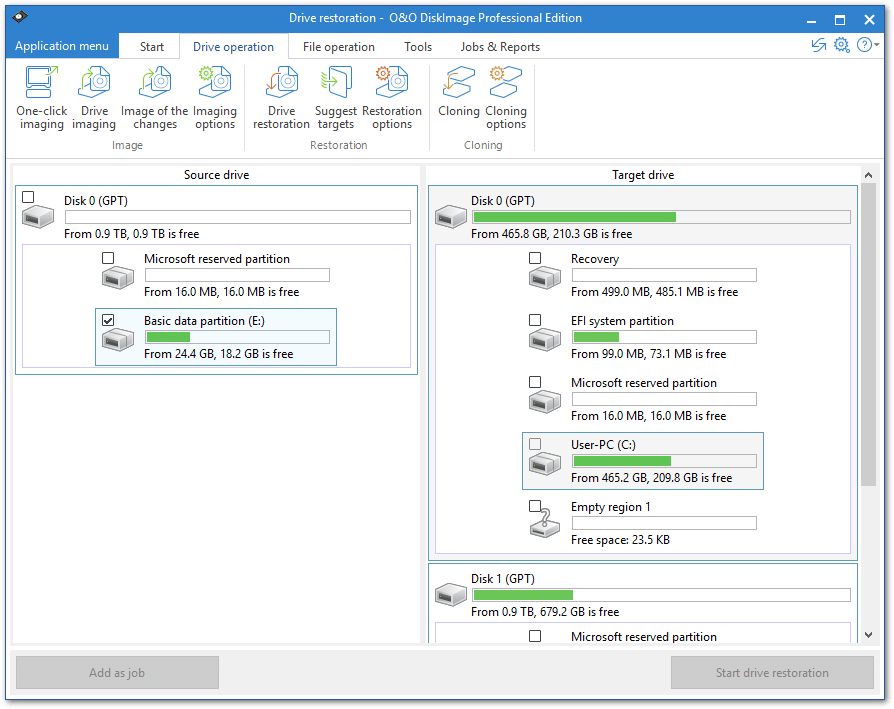This screenshot has height=709, width=894.
Task: Check the EFI system partition checkbox
Action: point(535,320)
